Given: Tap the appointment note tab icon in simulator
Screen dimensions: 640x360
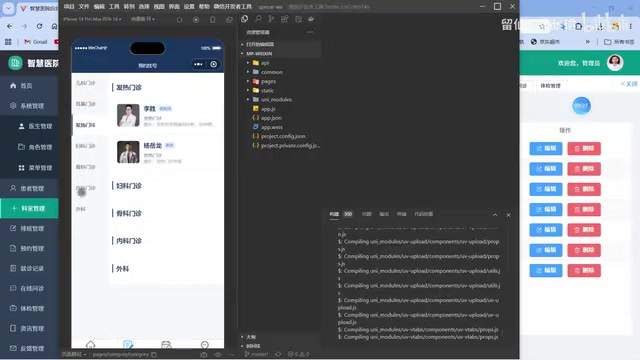Looking at the screenshot, I should (x=128, y=344).
